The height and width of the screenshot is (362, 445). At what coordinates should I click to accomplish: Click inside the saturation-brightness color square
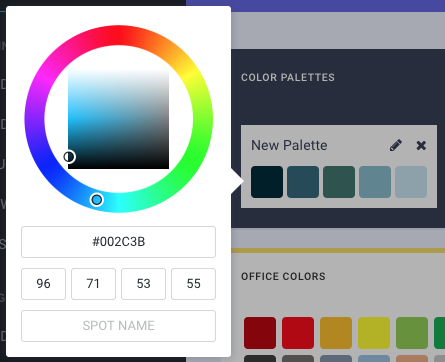click(118, 119)
